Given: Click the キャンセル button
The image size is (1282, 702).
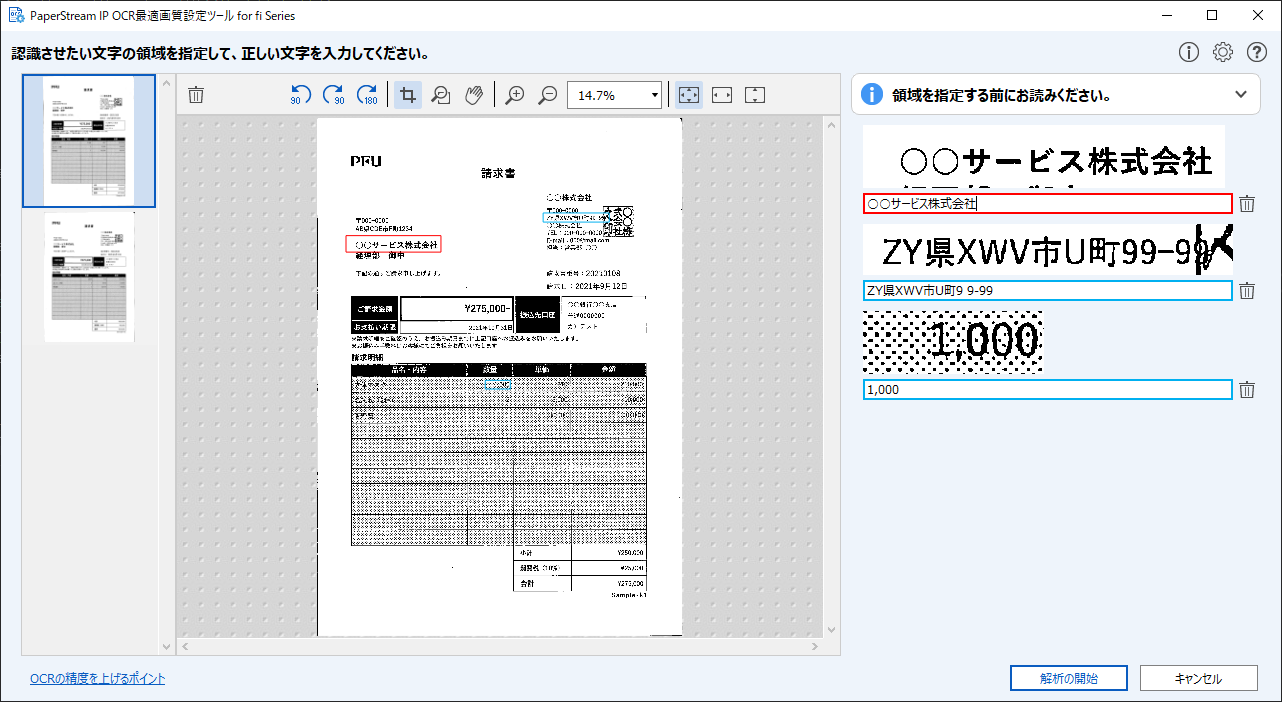Looking at the screenshot, I should [1198, 678].
